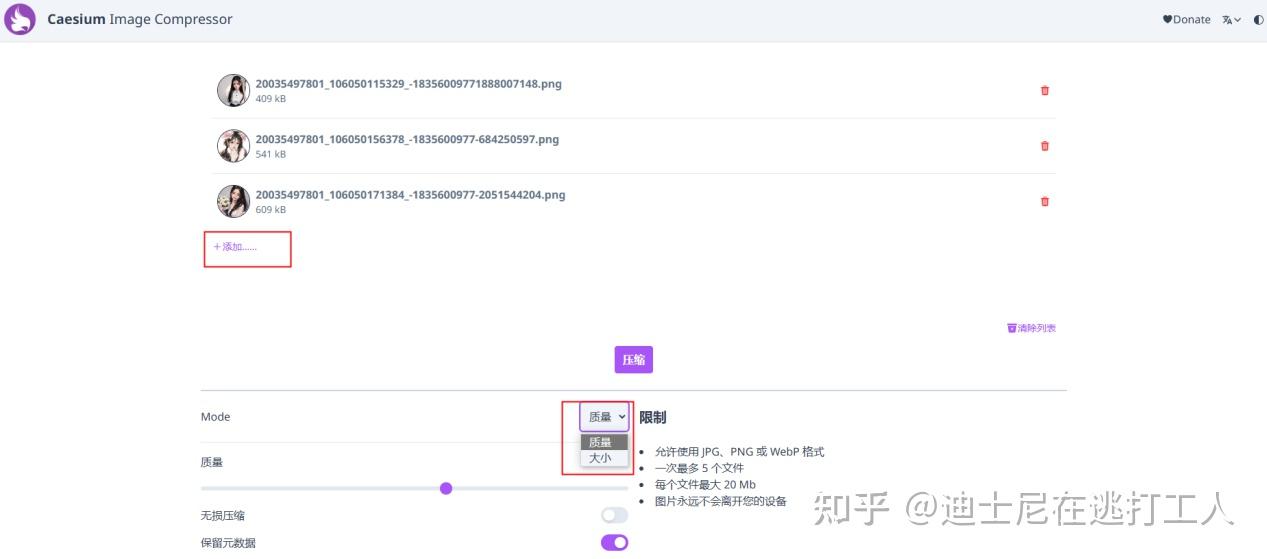This screenshot has height=559, width=1267.
Task: Enable the 无损压缩 lossless toggle
Action: point(614,515)
